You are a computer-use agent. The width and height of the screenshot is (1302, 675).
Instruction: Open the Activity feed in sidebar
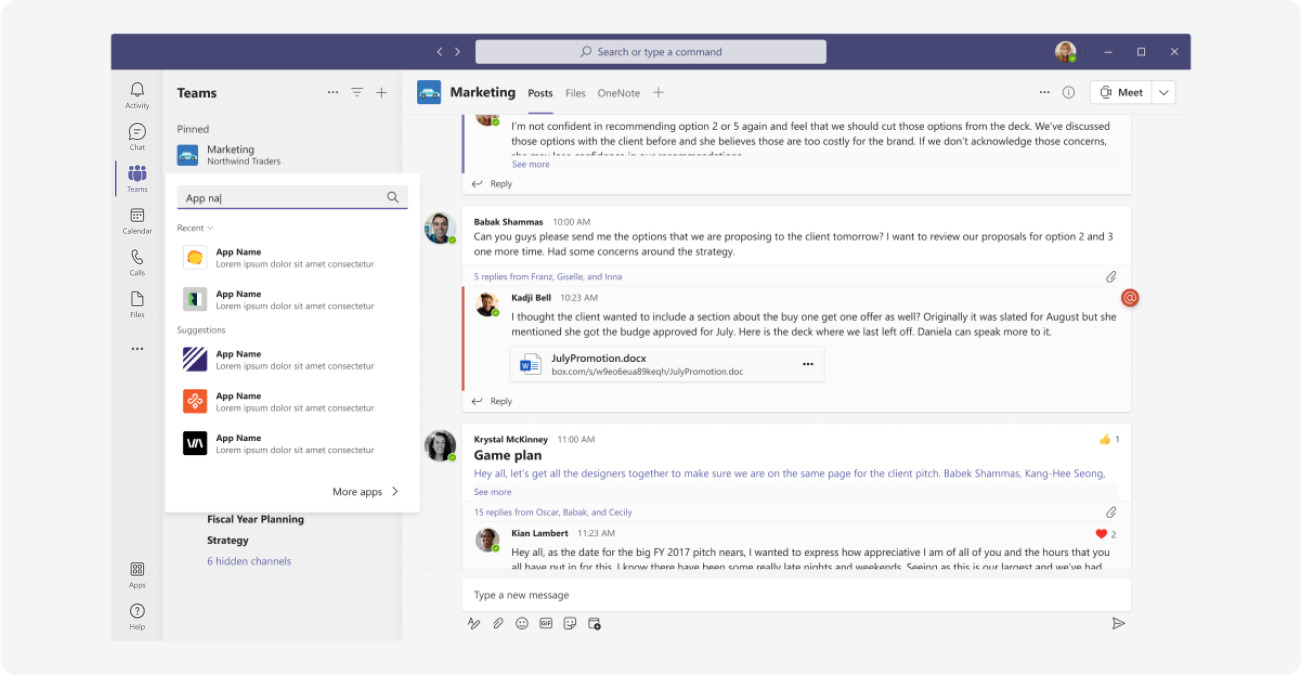tap(137, 96)
